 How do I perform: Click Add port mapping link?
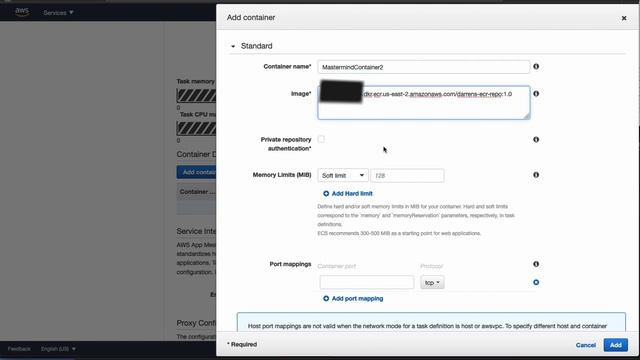(x=353, y=299)
